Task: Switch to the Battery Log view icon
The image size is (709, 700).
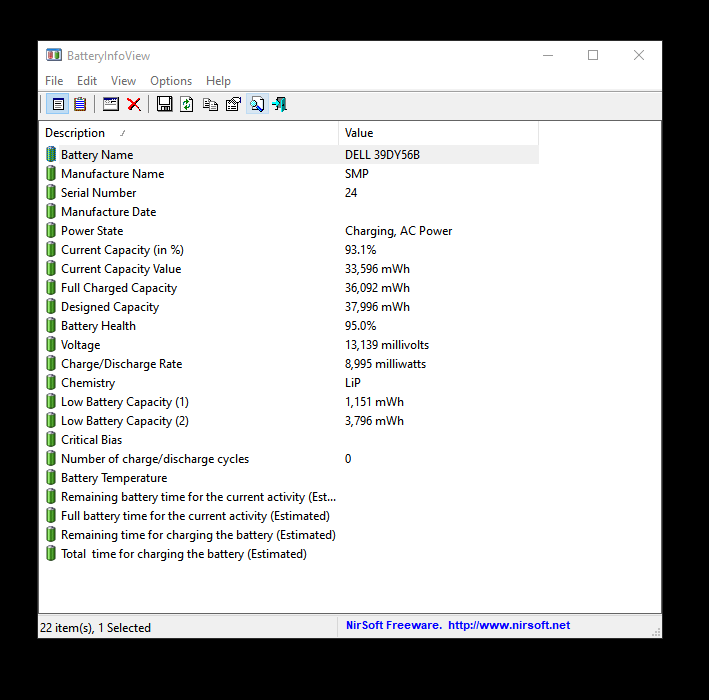Action: [x=80, y=104]
